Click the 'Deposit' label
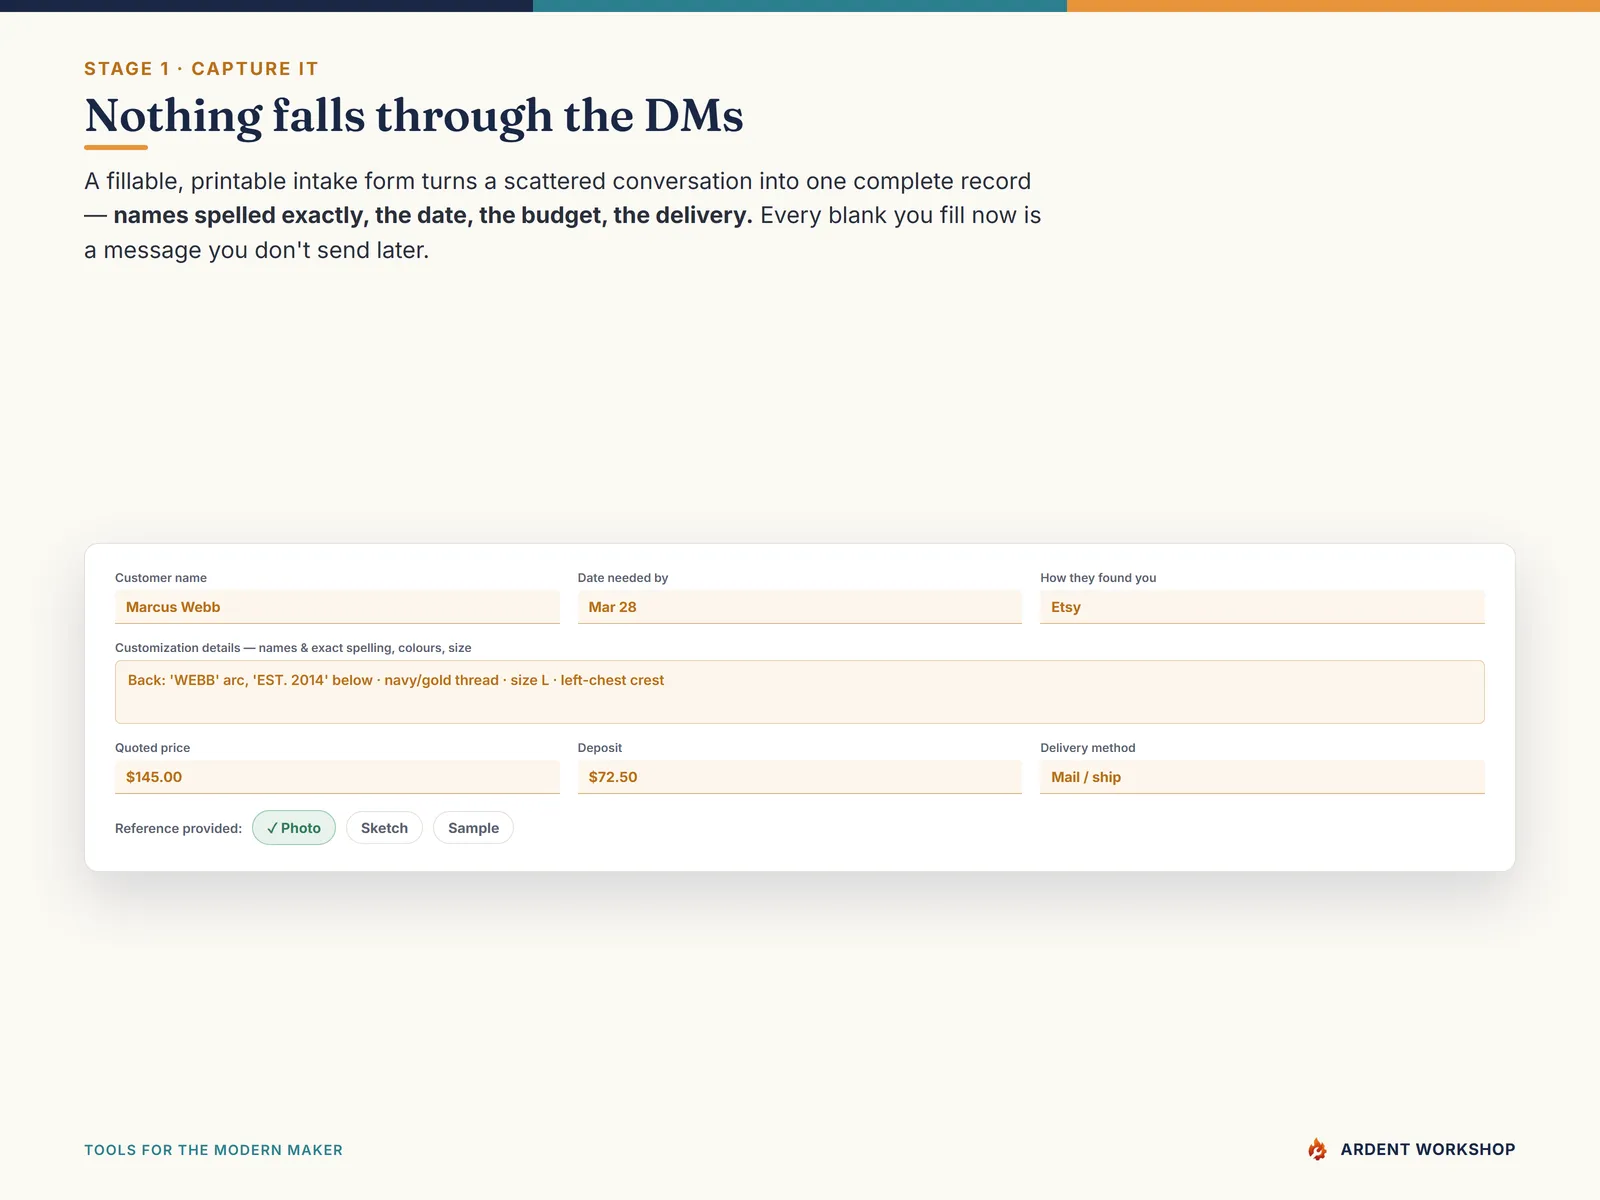Image resolution: width=1600 pixels, height=1200 pixels. tap(600, 748)
